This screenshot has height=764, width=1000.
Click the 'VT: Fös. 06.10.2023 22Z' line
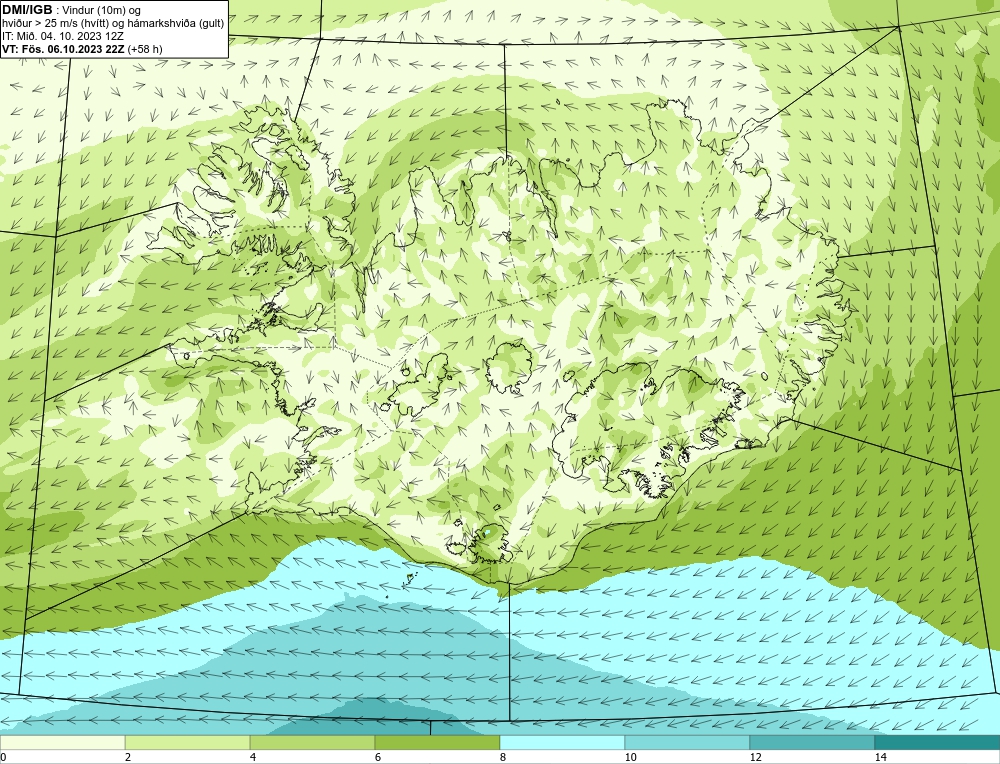(64, 48)
